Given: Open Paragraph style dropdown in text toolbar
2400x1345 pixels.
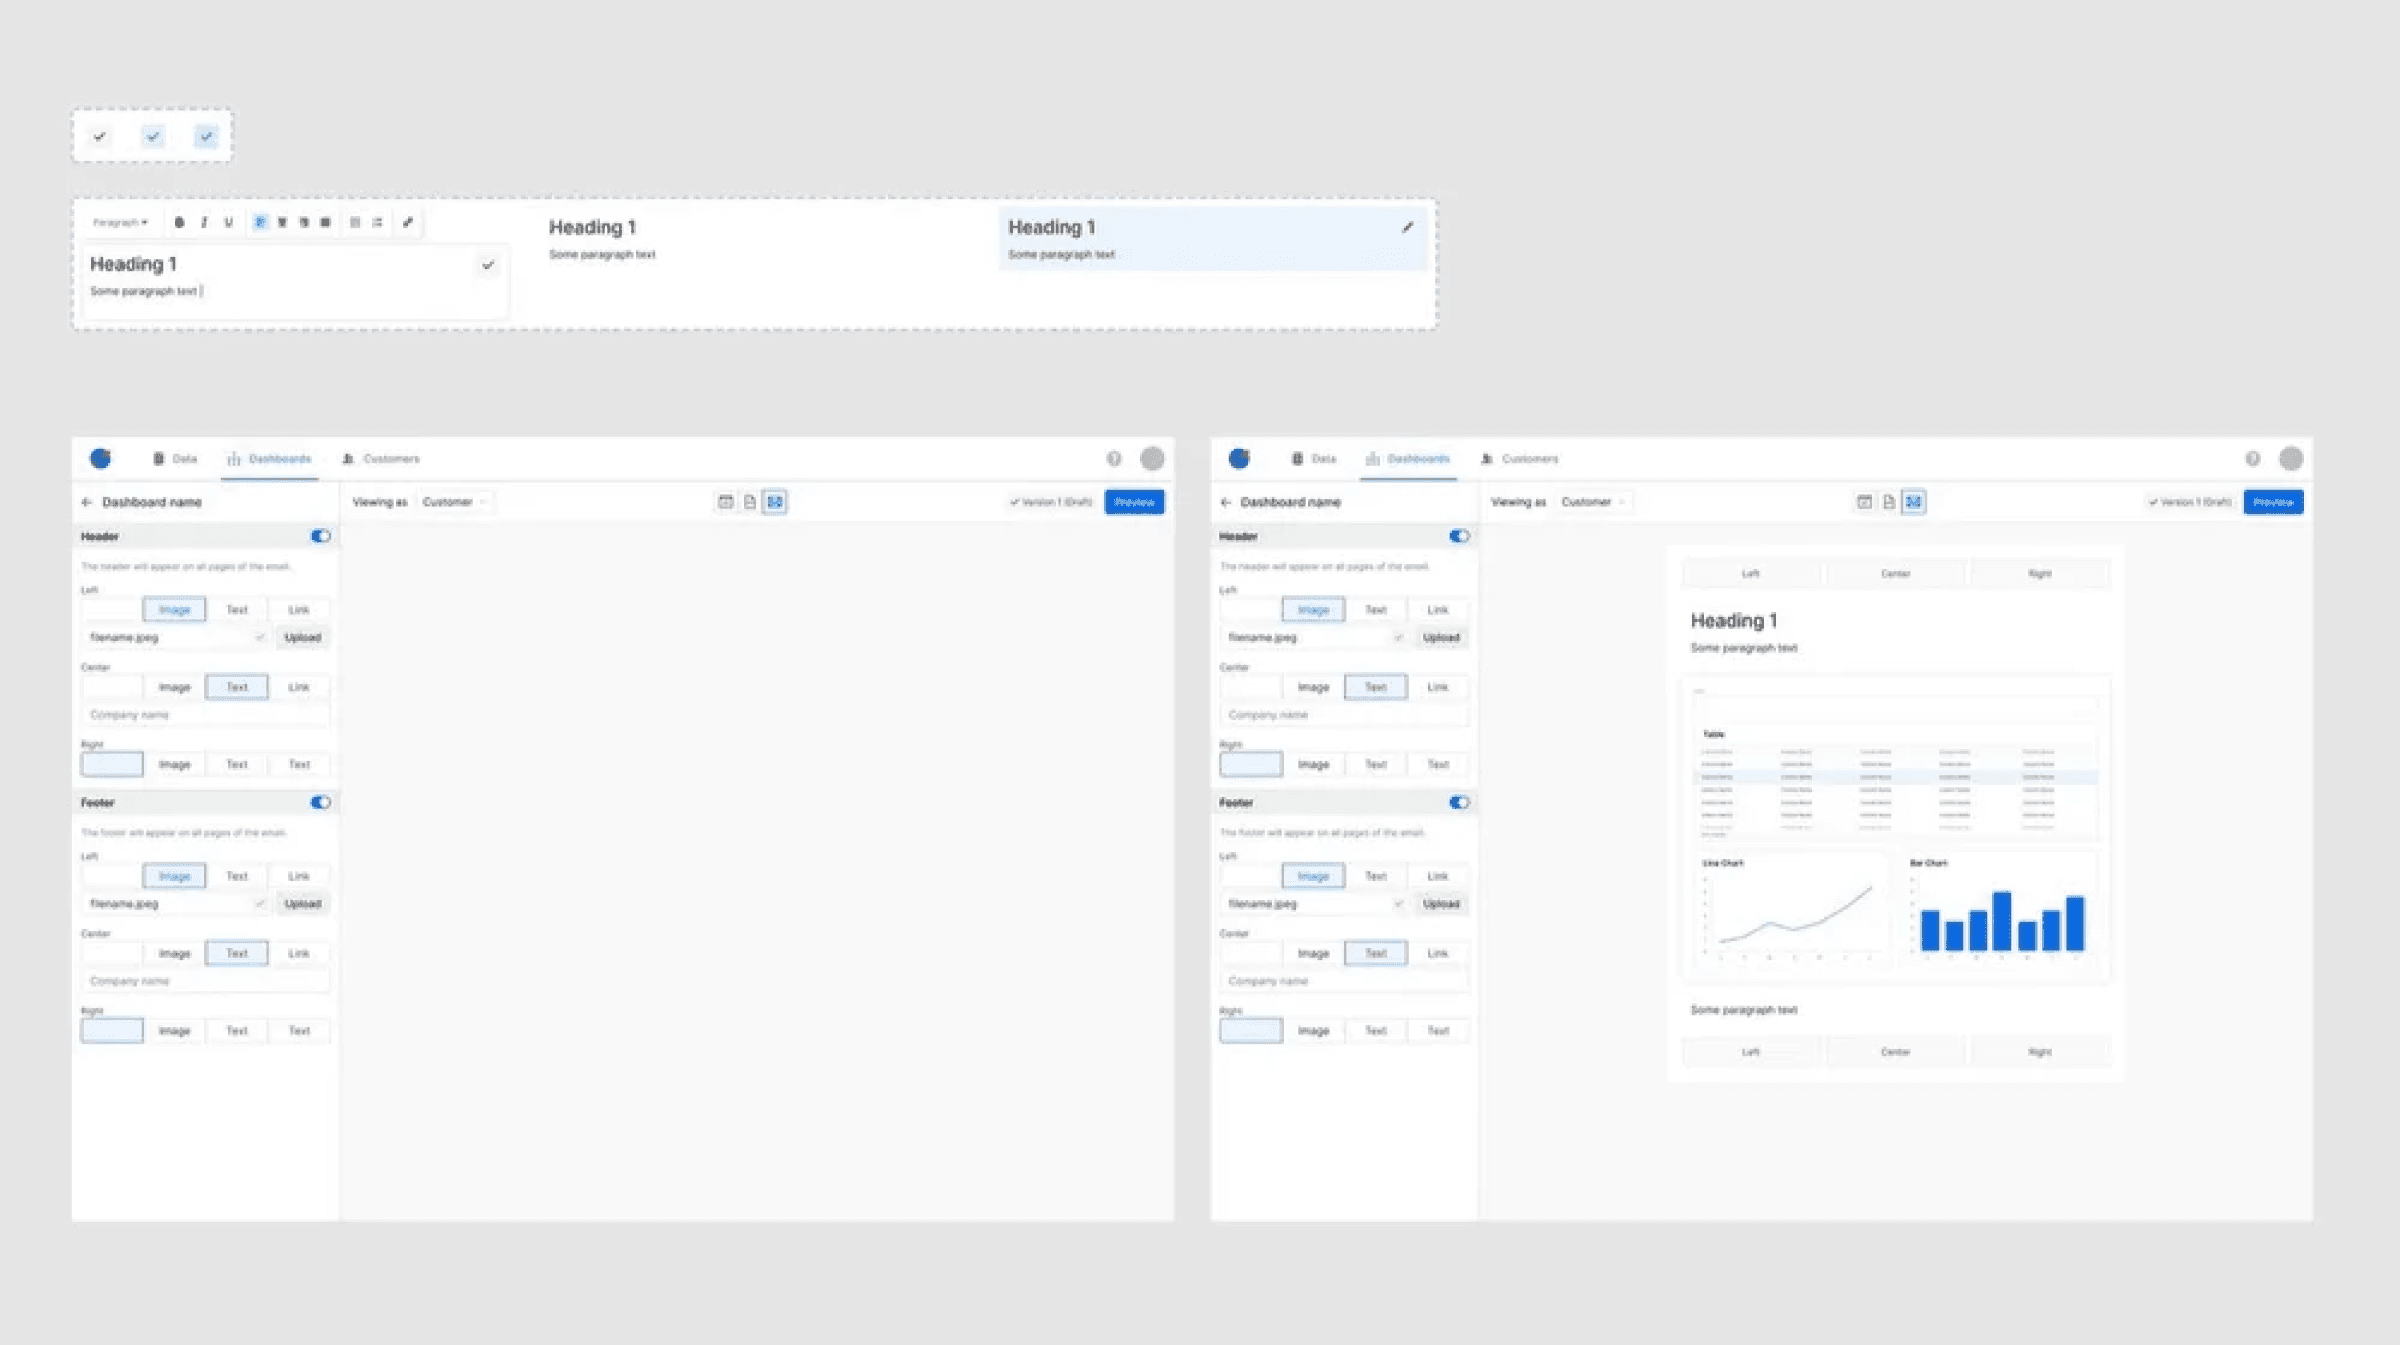Looking at the screenshot, I should (x=121, y=222).
